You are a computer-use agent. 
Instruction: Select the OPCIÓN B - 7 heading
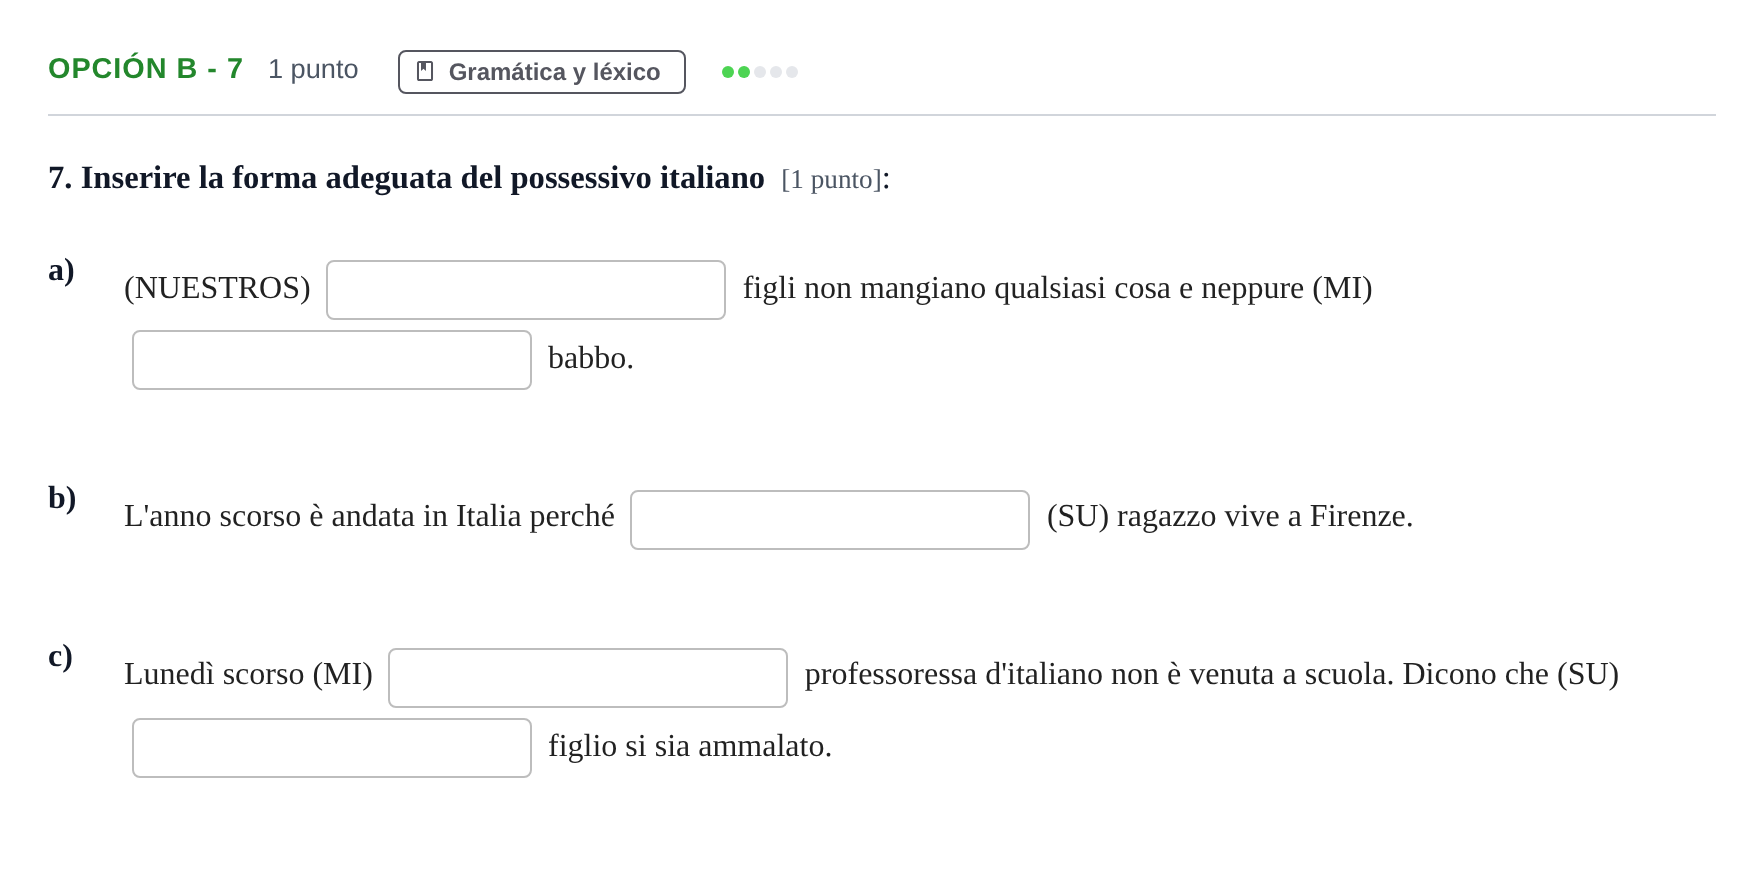point(146,69)
